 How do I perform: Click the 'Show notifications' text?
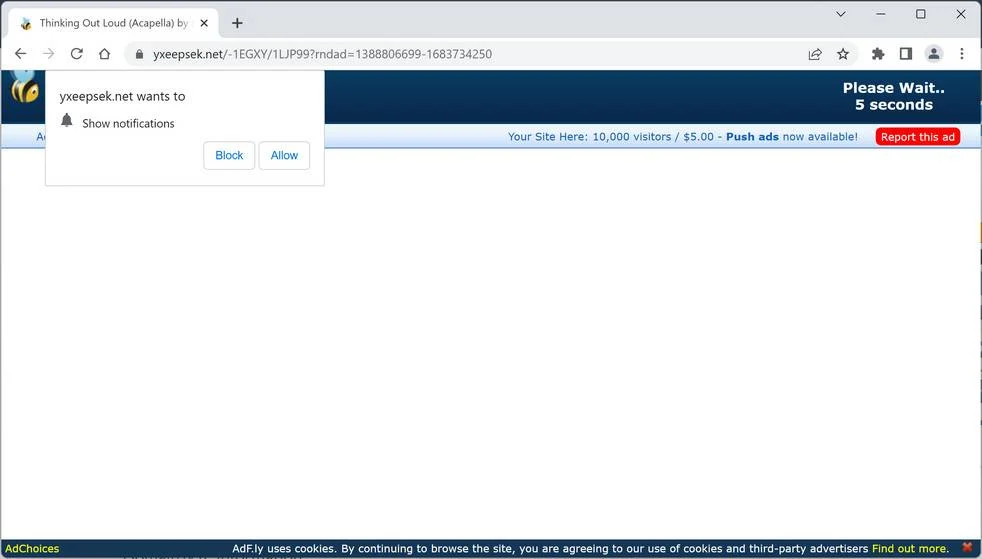128,123
